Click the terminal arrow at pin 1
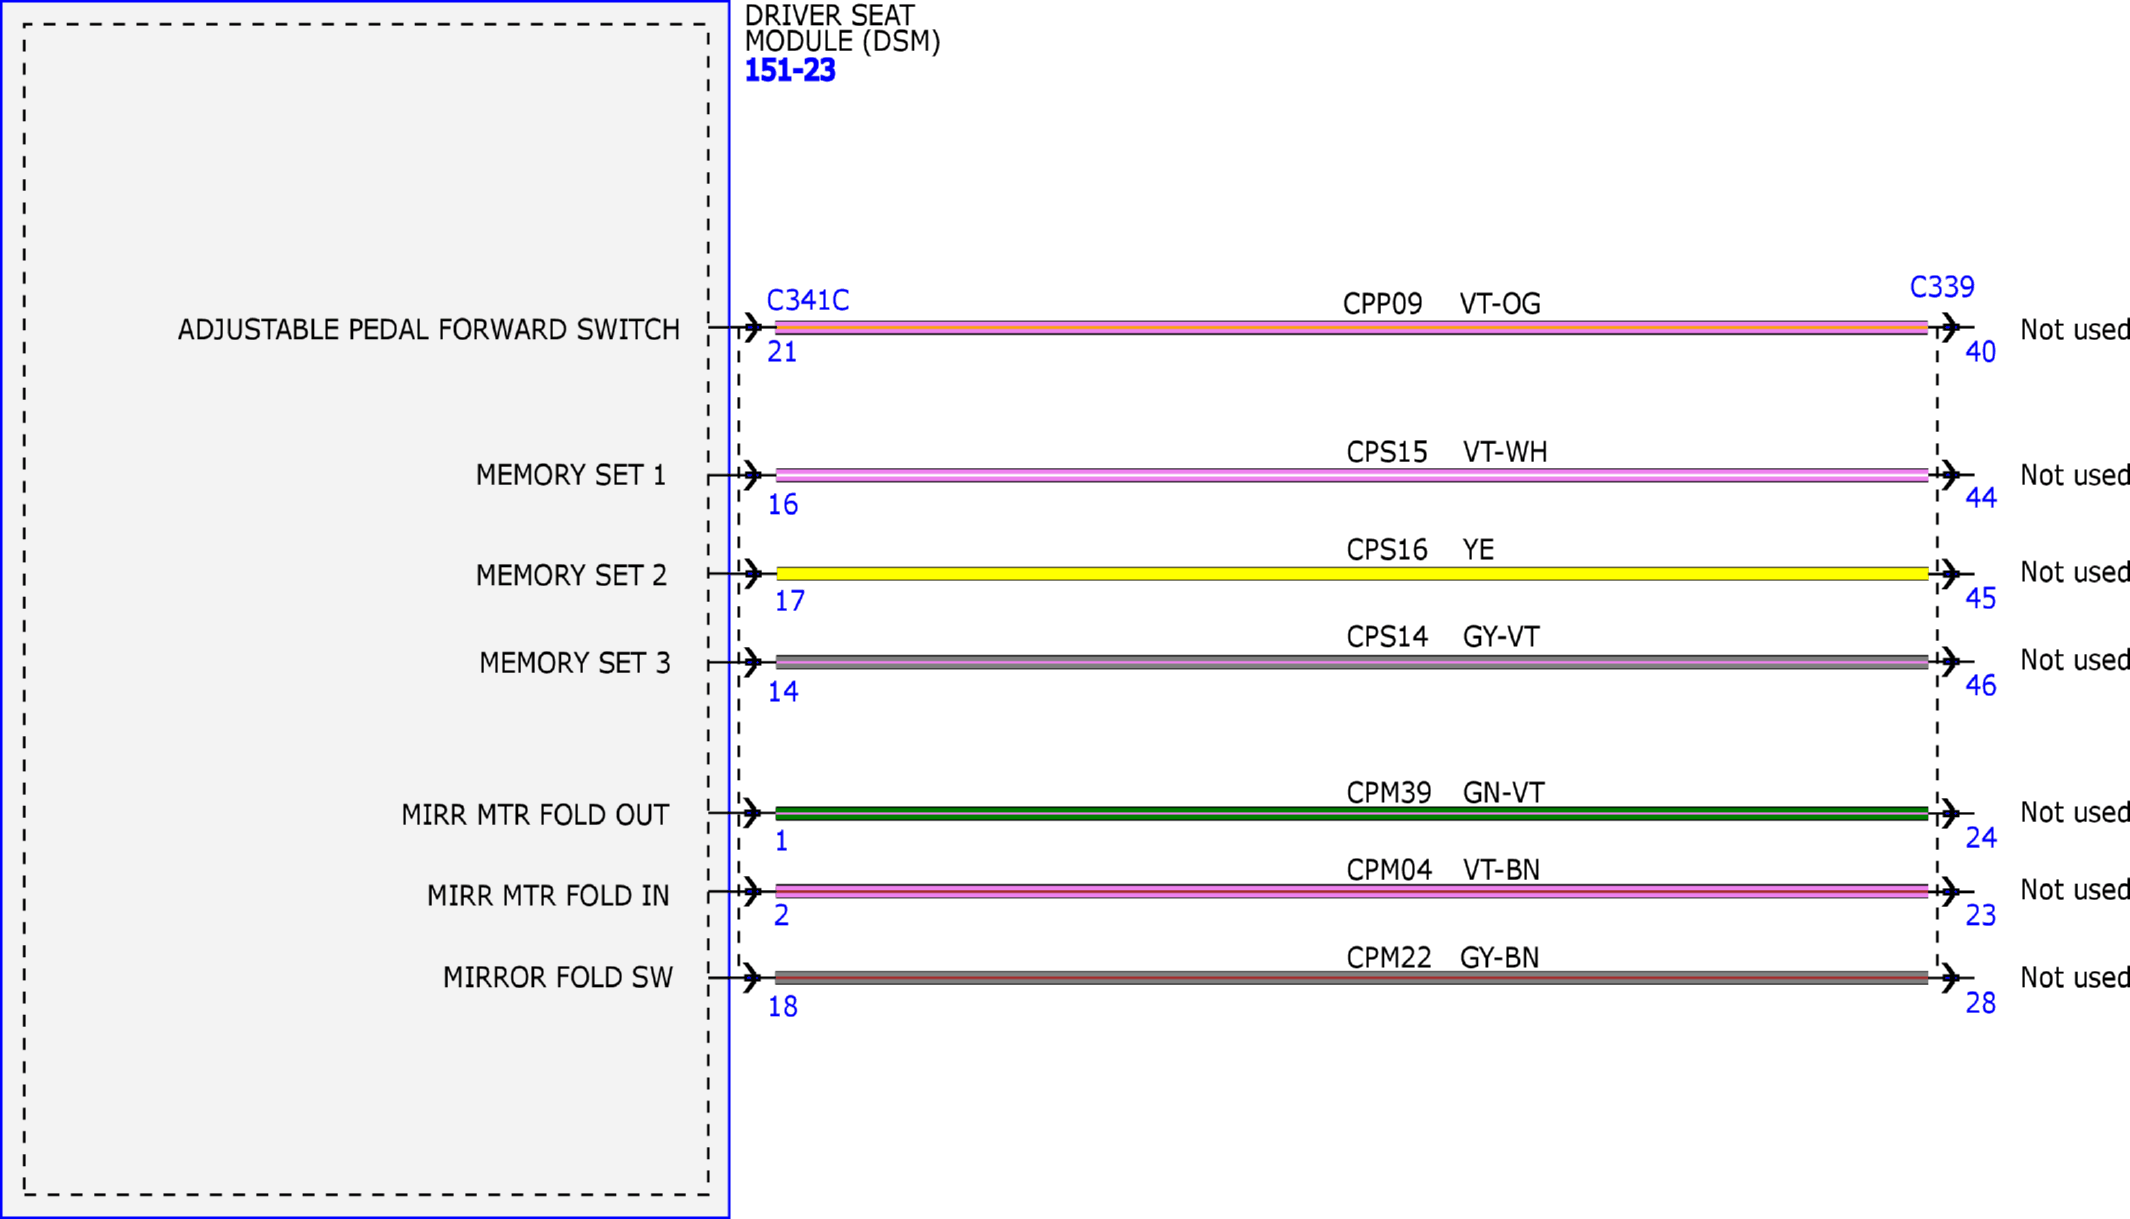The image size is (2130, 1219). pos(752,813)
